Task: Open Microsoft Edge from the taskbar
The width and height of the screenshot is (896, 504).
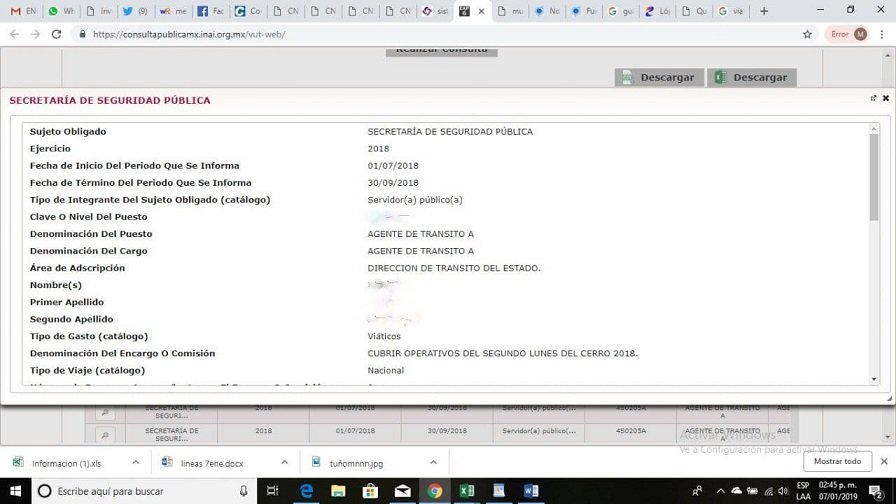Action: [x=306, y=491]
